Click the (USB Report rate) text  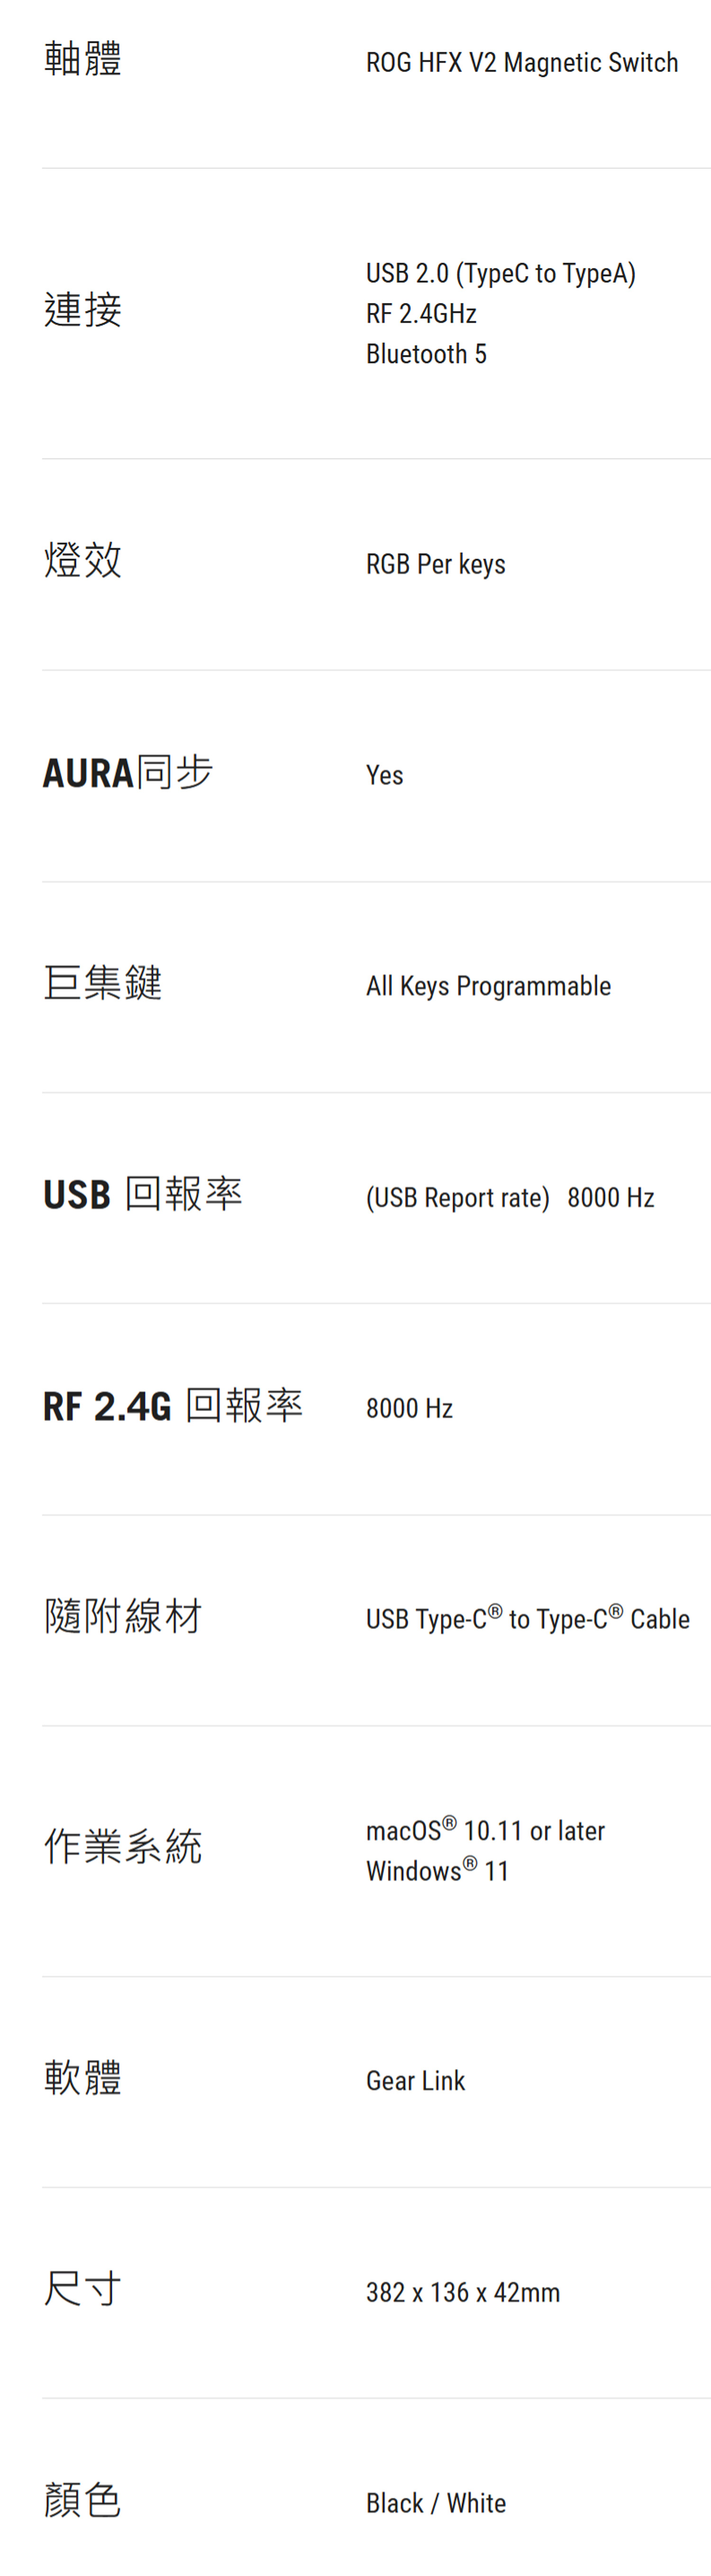tap(457, 1198)
